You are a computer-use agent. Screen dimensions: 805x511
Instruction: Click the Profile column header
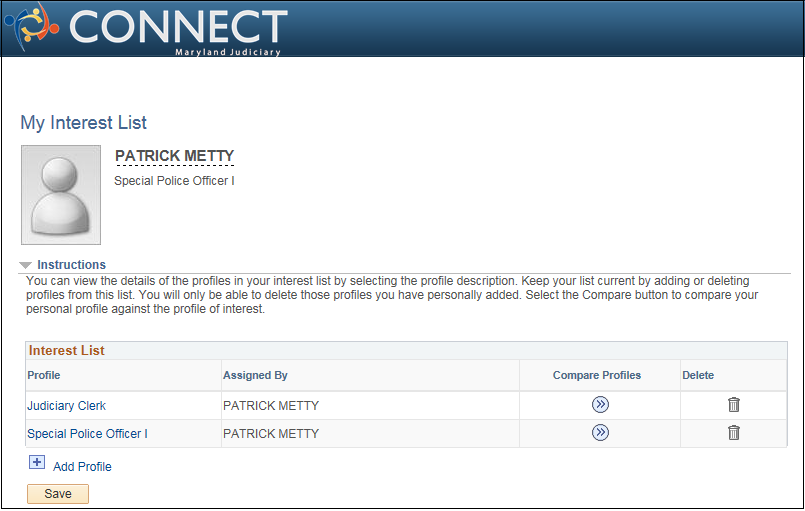44,375
